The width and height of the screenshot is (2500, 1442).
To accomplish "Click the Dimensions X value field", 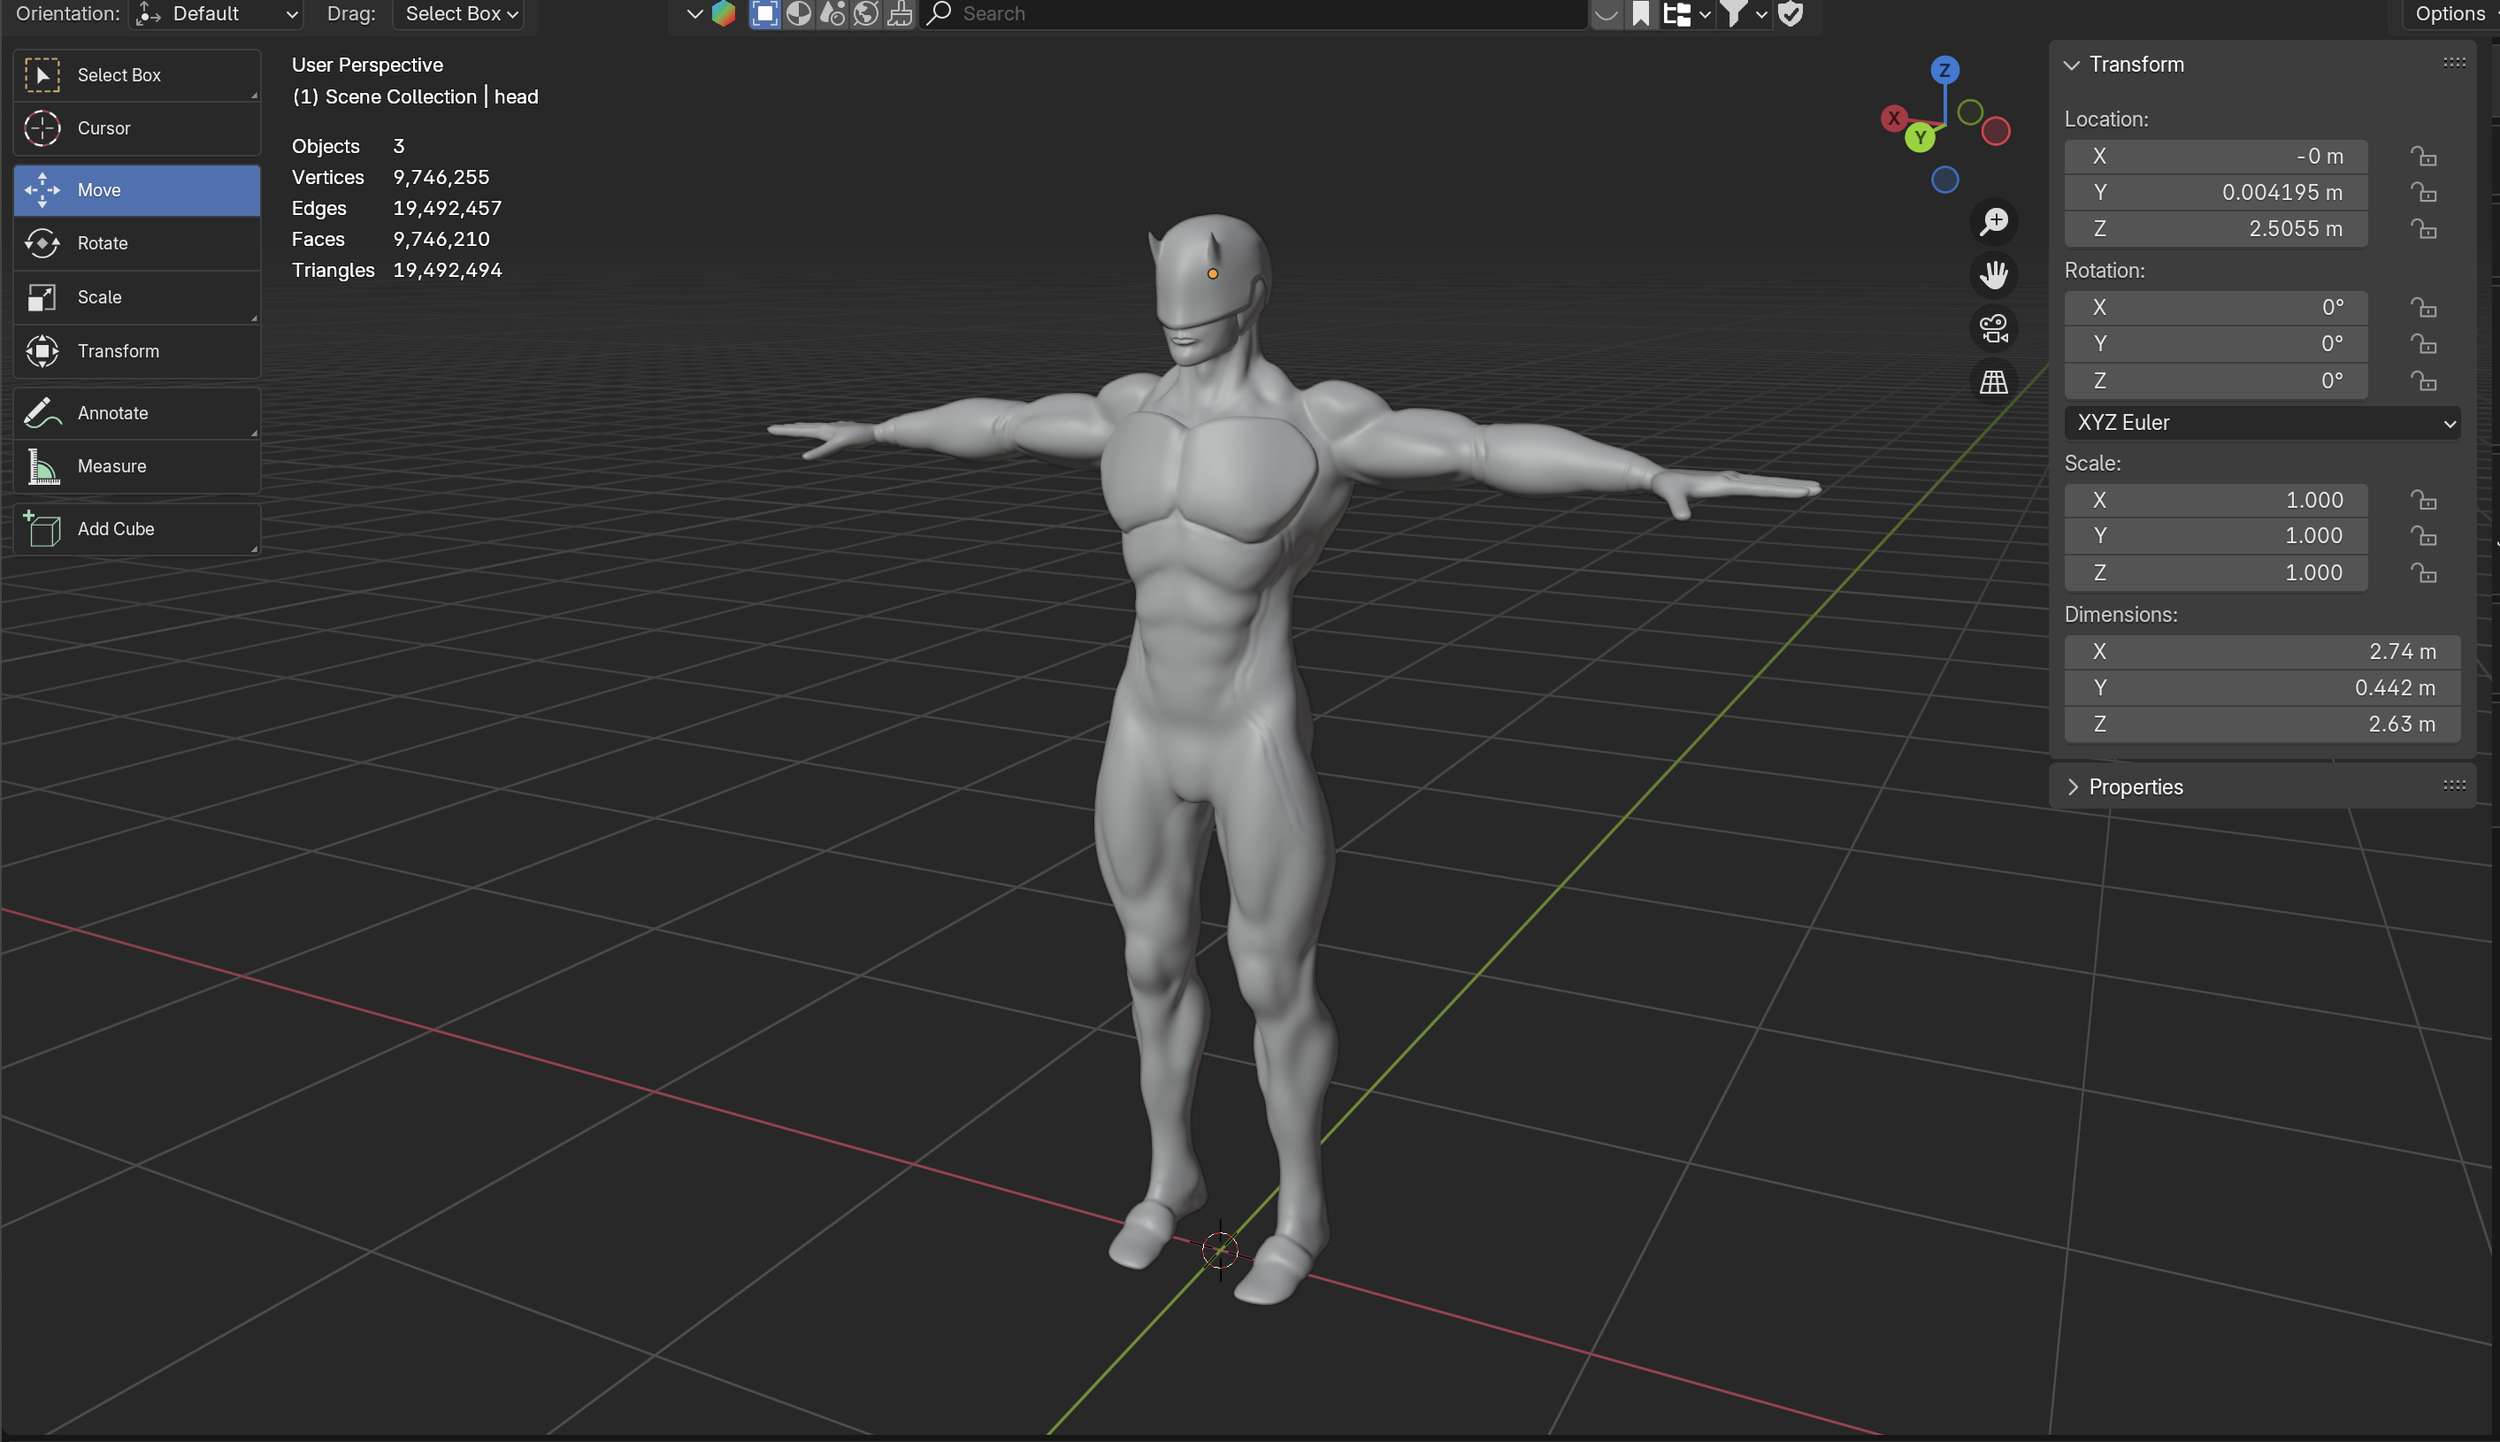I will [x=2261, y=652].
